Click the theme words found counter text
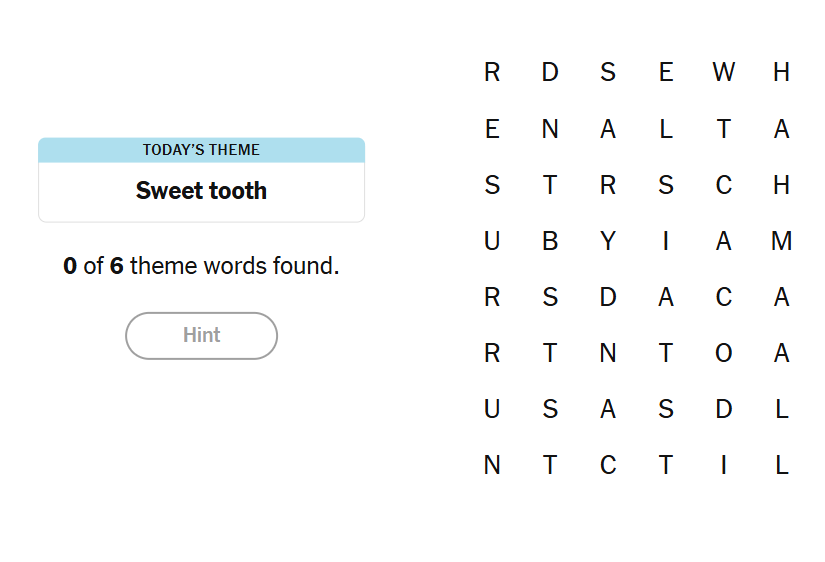 tap(201, 266)
